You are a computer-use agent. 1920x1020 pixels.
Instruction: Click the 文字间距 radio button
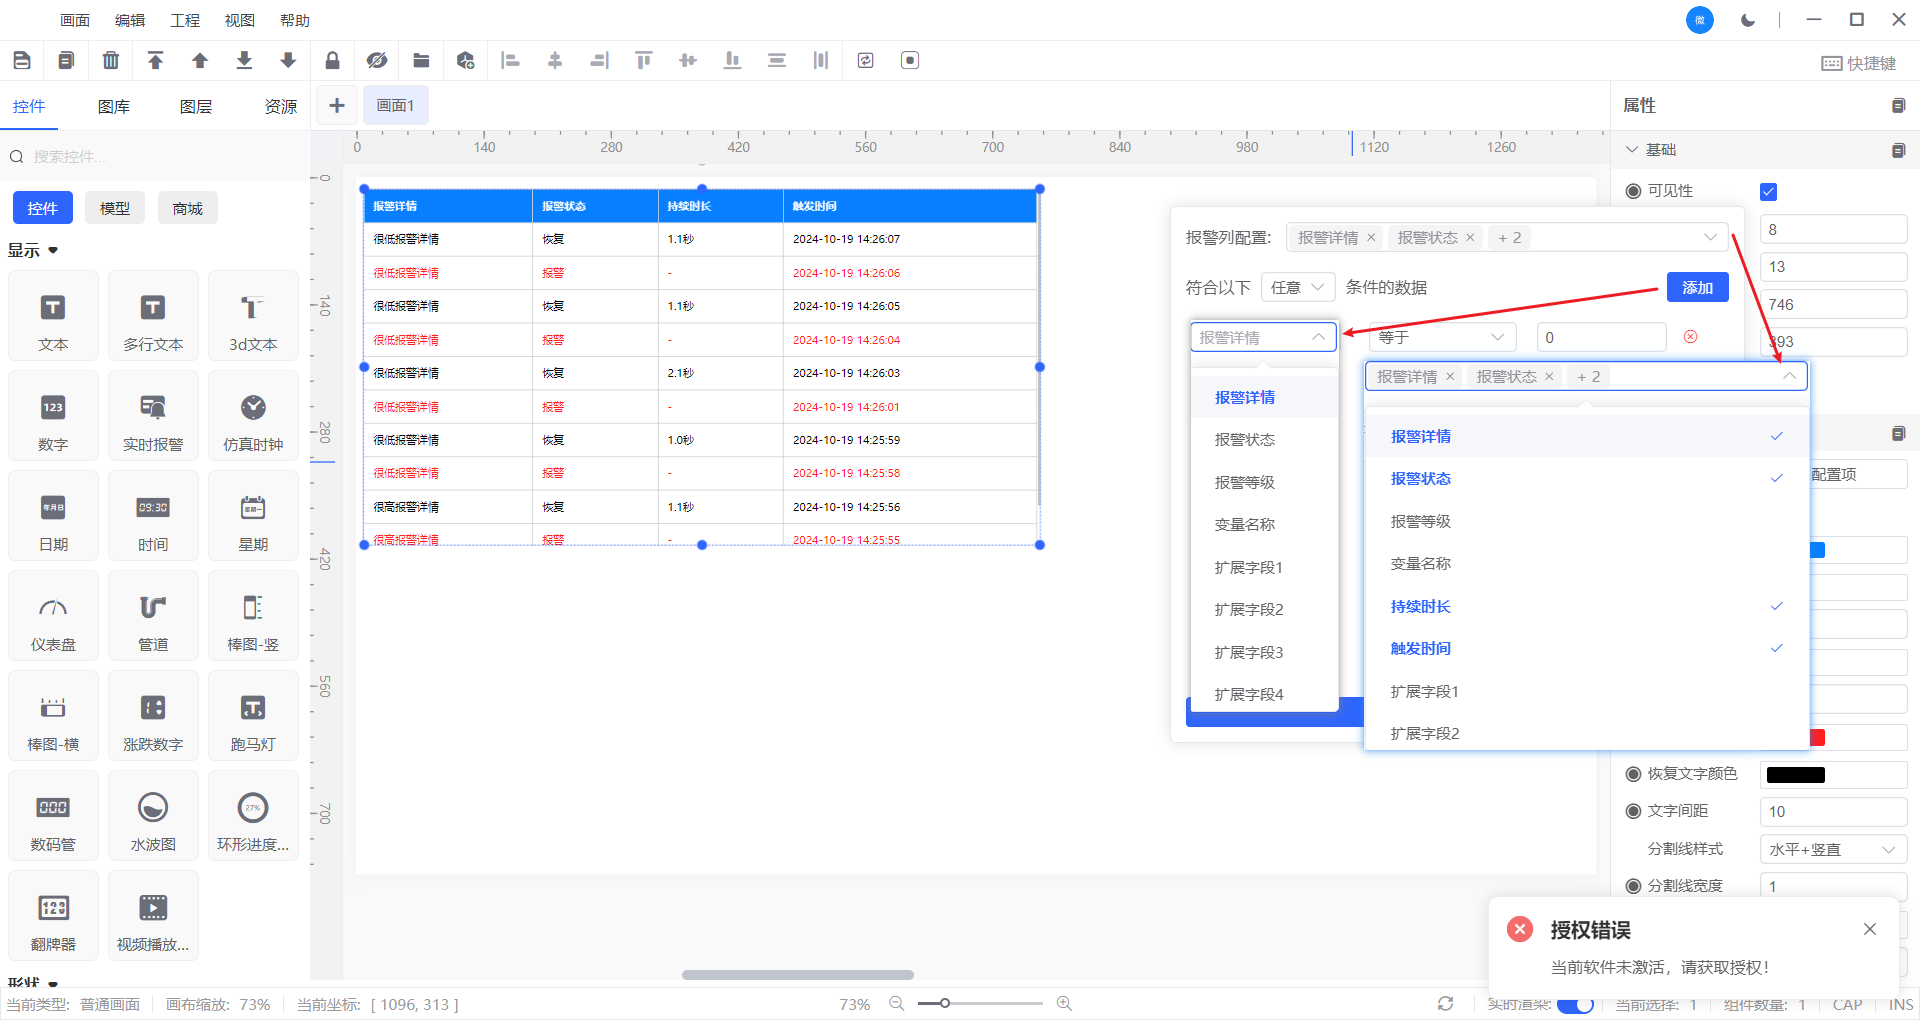[1633, 811]
